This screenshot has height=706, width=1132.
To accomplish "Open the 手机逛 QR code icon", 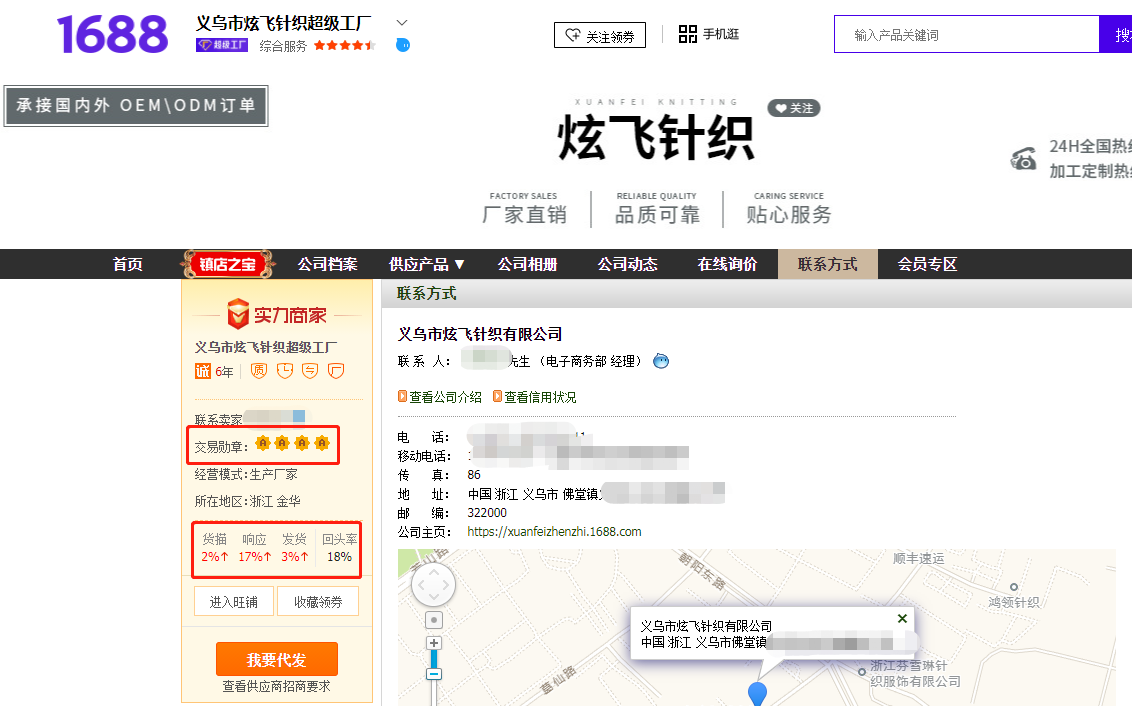I will (x=687, y=34).
